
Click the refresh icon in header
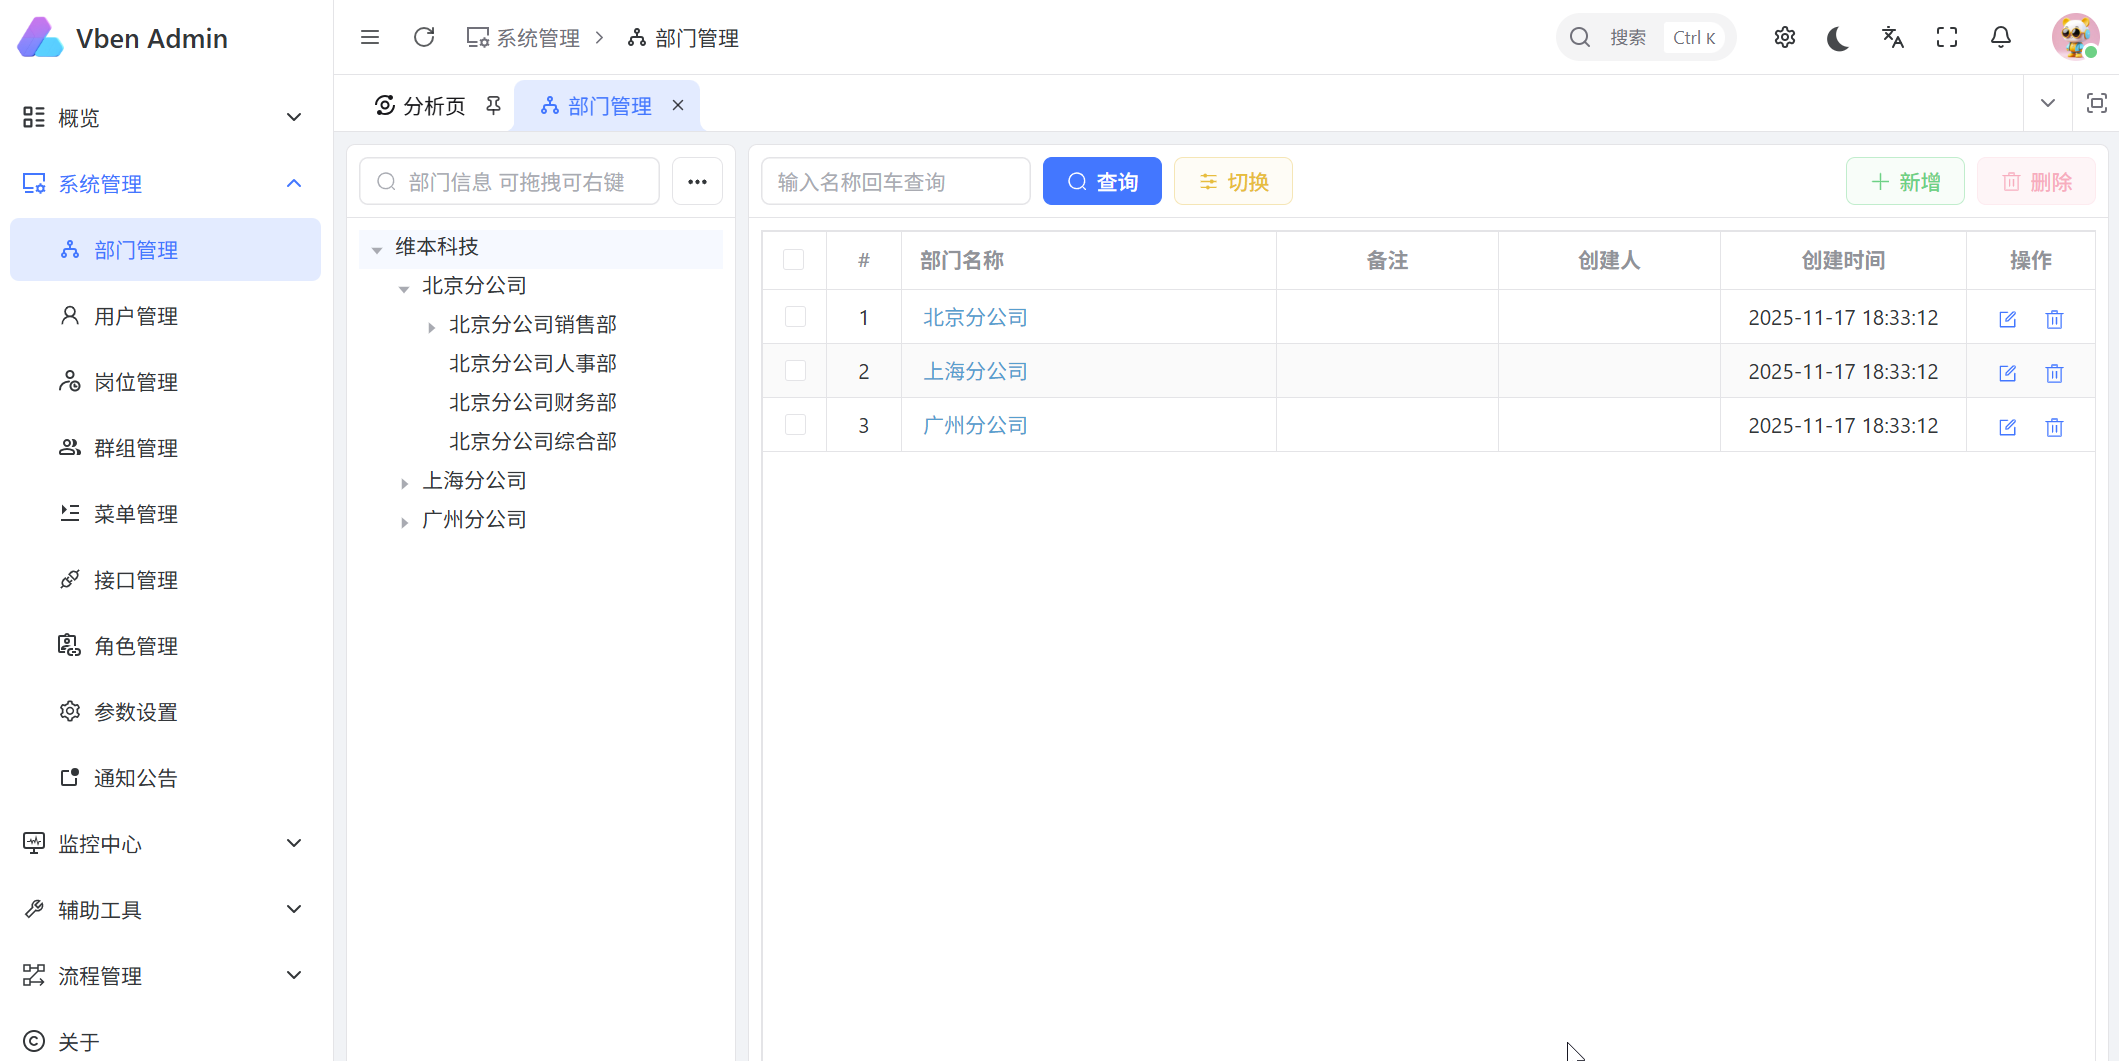[x=424, y=38]
